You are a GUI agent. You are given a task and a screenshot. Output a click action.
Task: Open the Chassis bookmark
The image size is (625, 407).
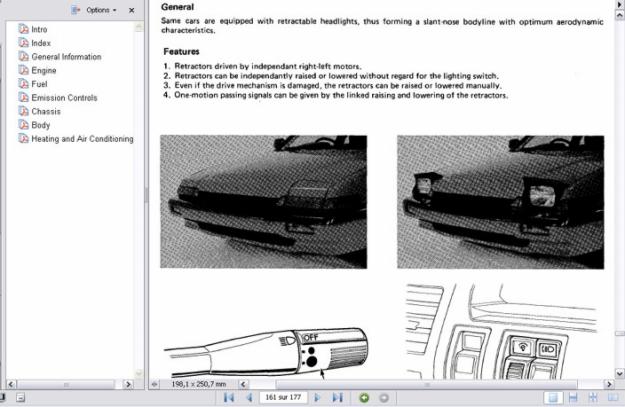(x=46, y=112)
